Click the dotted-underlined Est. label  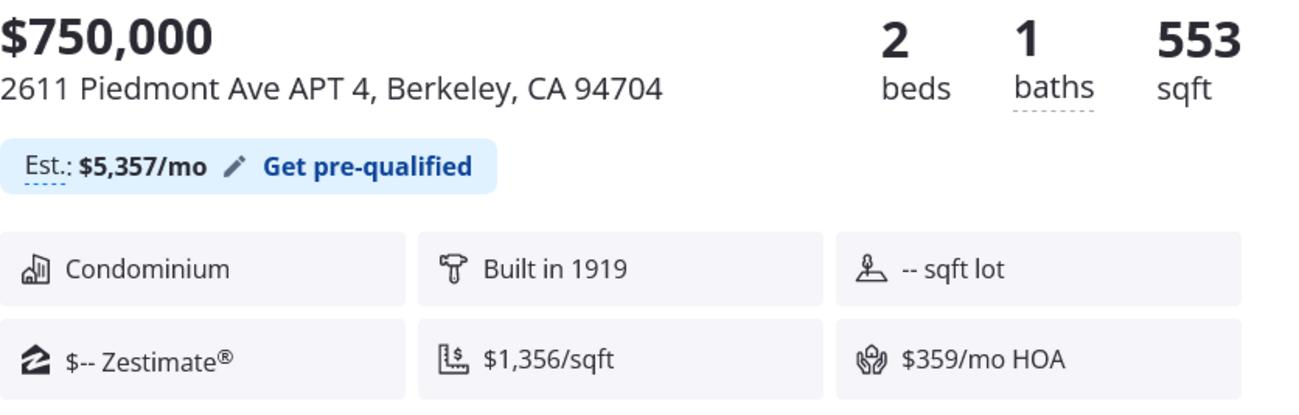click(x=45, y=167)
